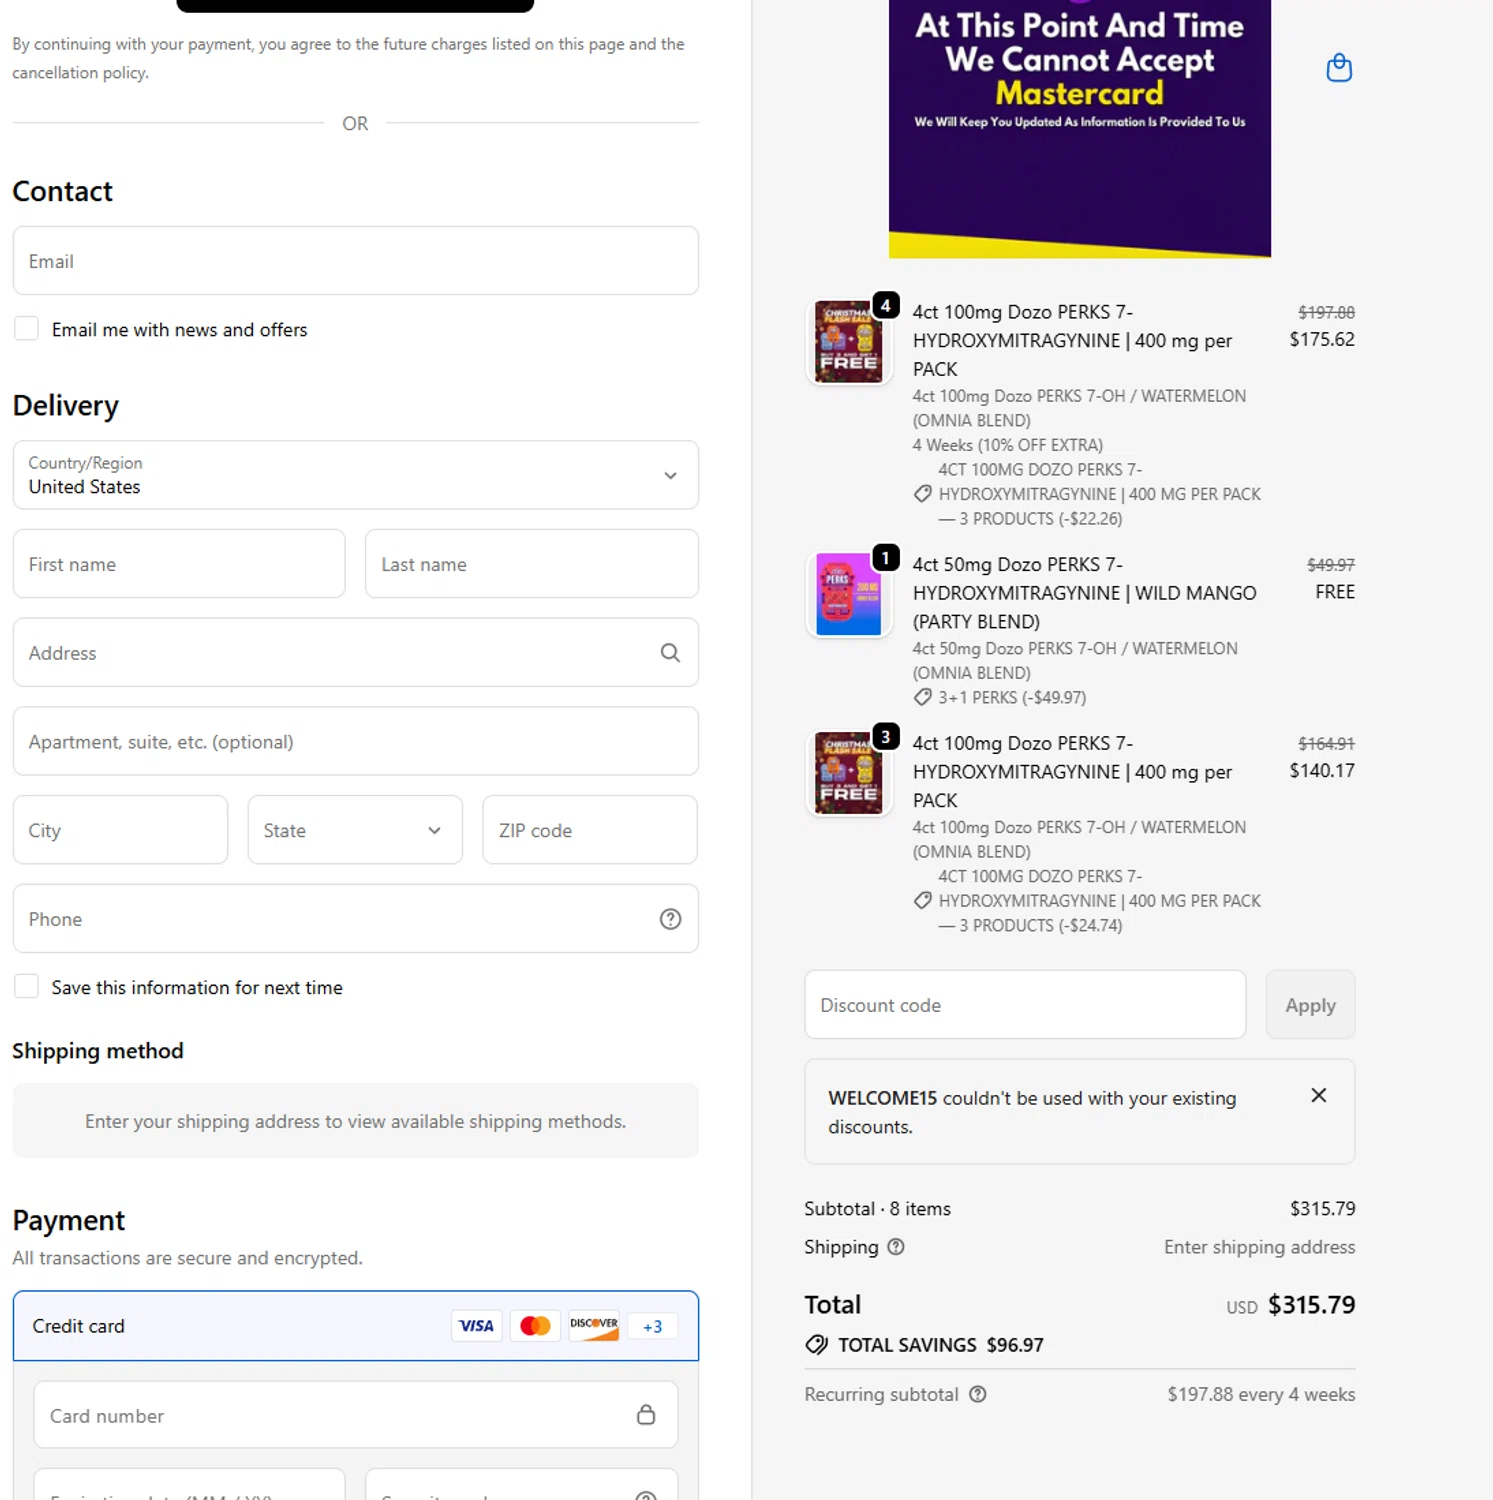Click the Recurring subtotal help icon
The image size is (1493, 1500).
click(978, 1394)
